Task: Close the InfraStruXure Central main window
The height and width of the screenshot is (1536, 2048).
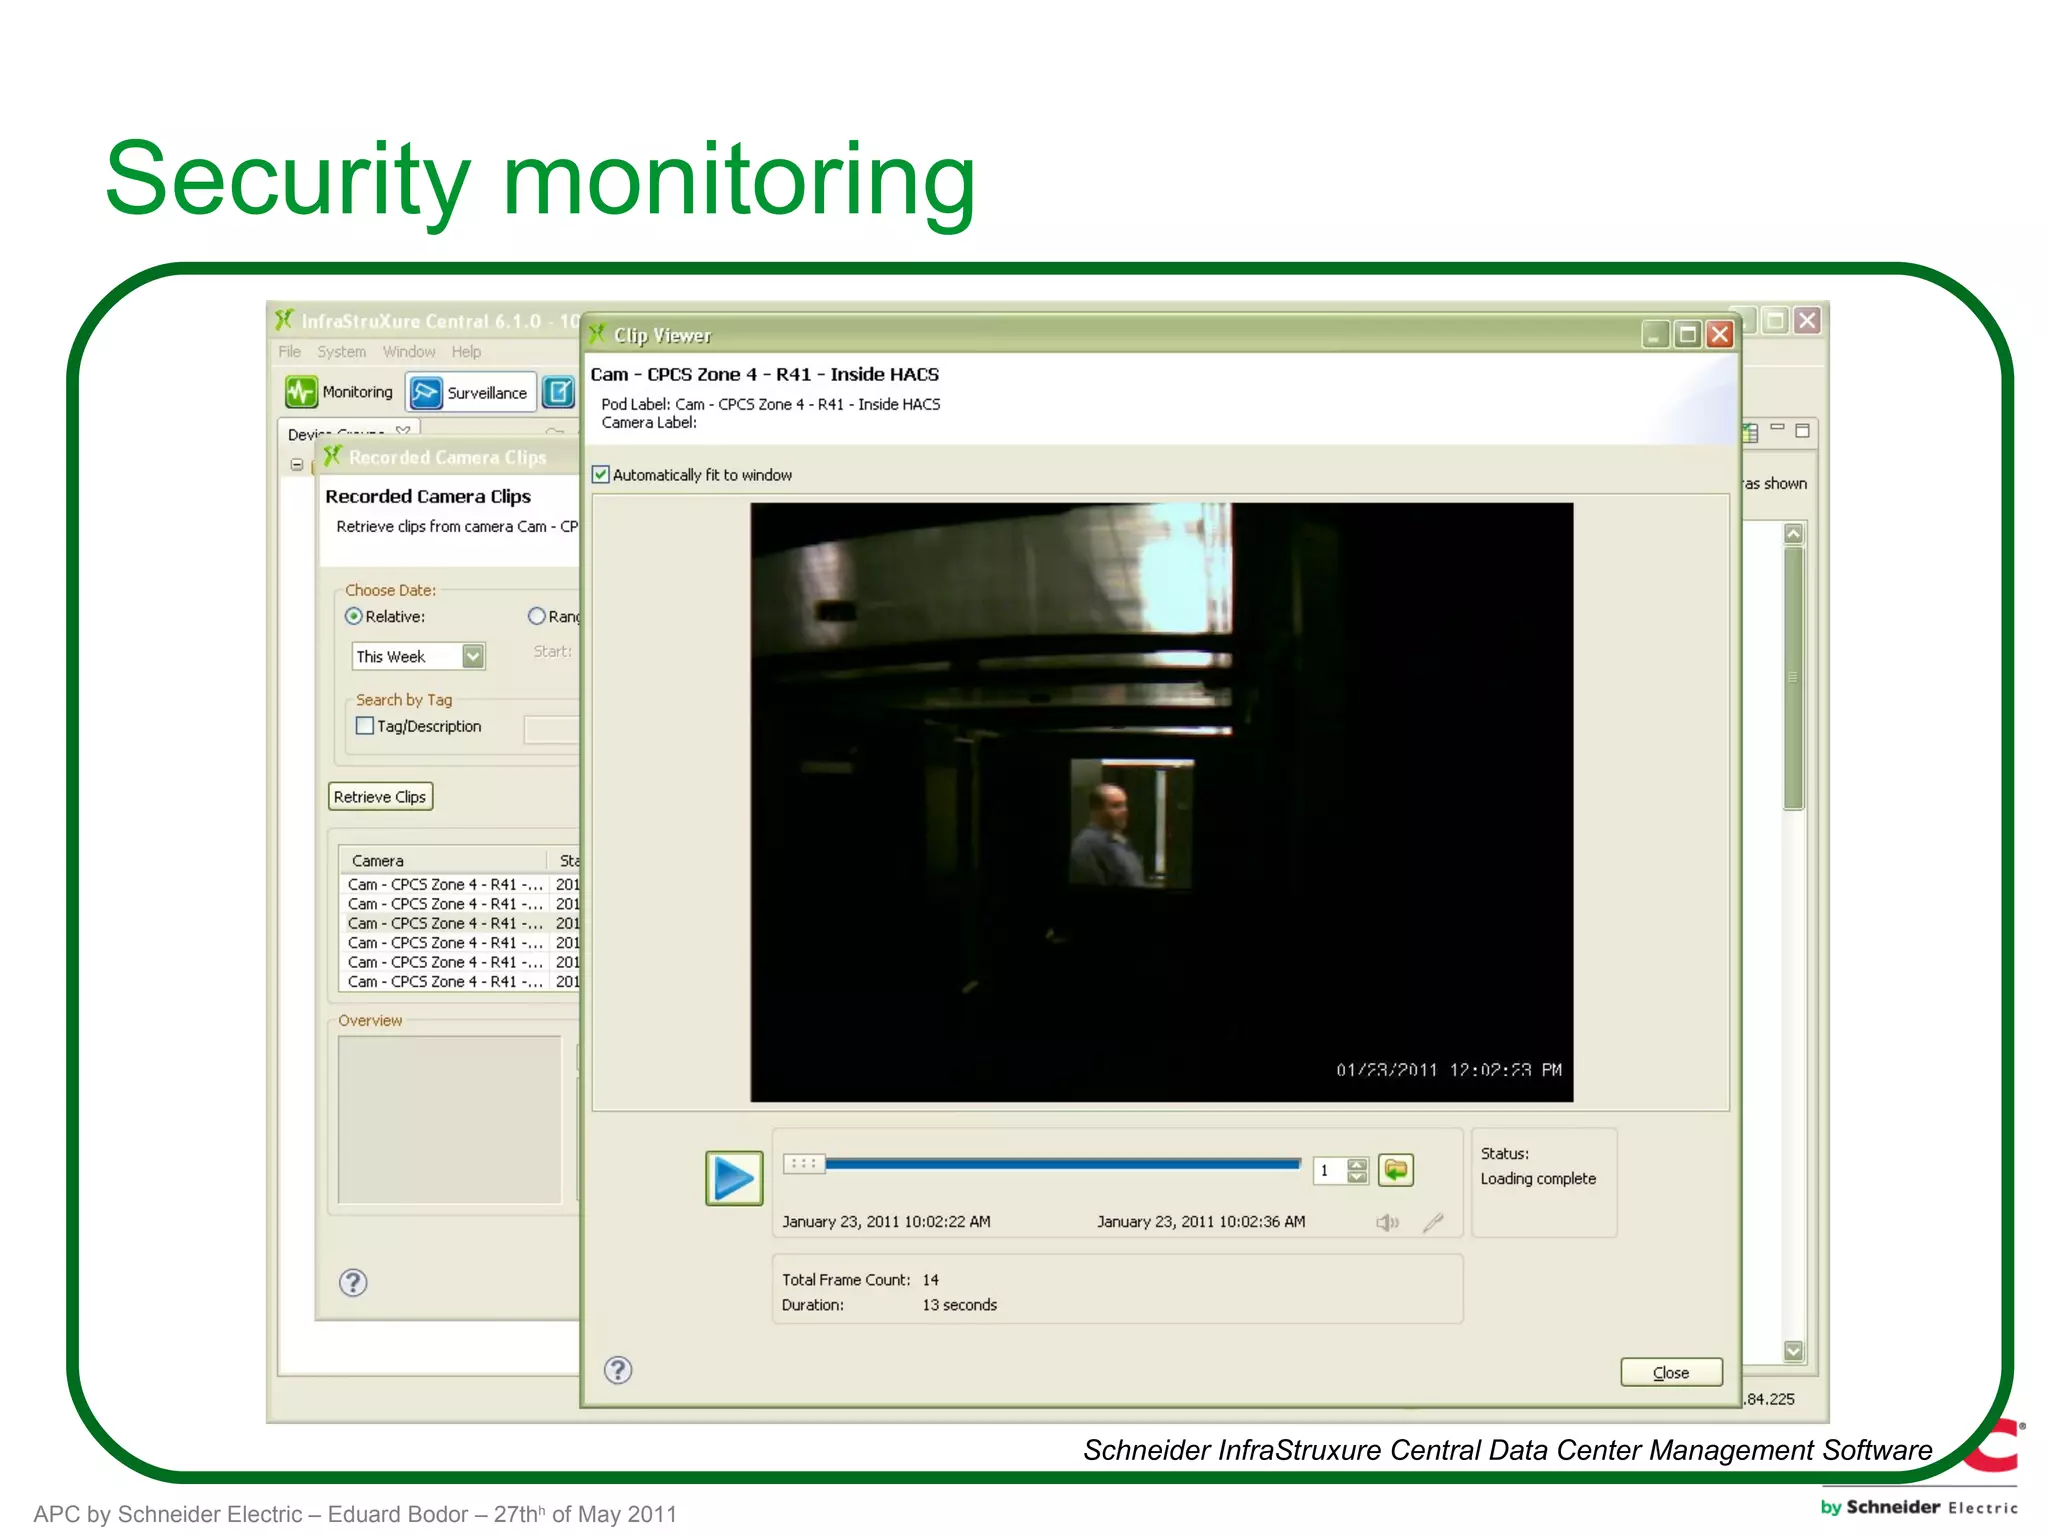Action: click(1807, 321)
